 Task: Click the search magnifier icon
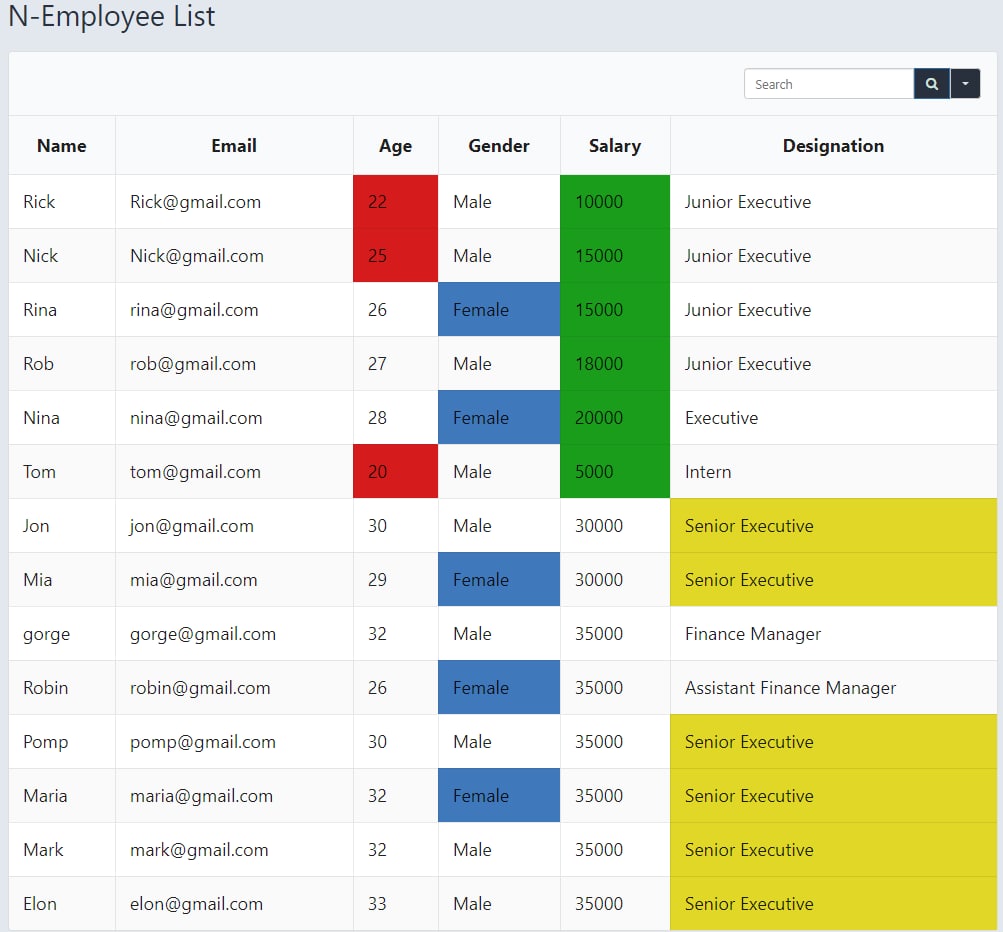click(930, 83)
